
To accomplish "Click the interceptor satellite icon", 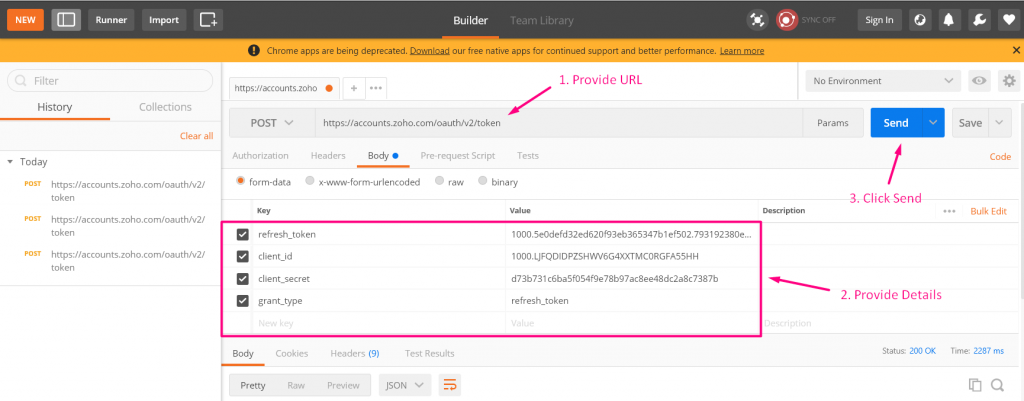I will click(x=757, y=20).
